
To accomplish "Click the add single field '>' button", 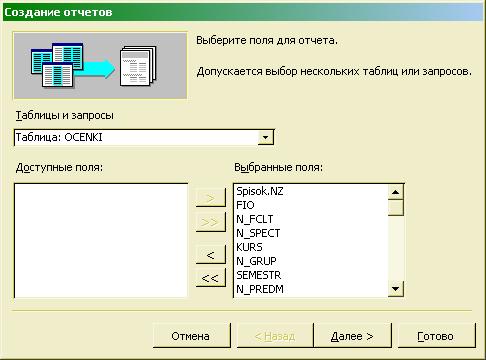I will (211, 198).
